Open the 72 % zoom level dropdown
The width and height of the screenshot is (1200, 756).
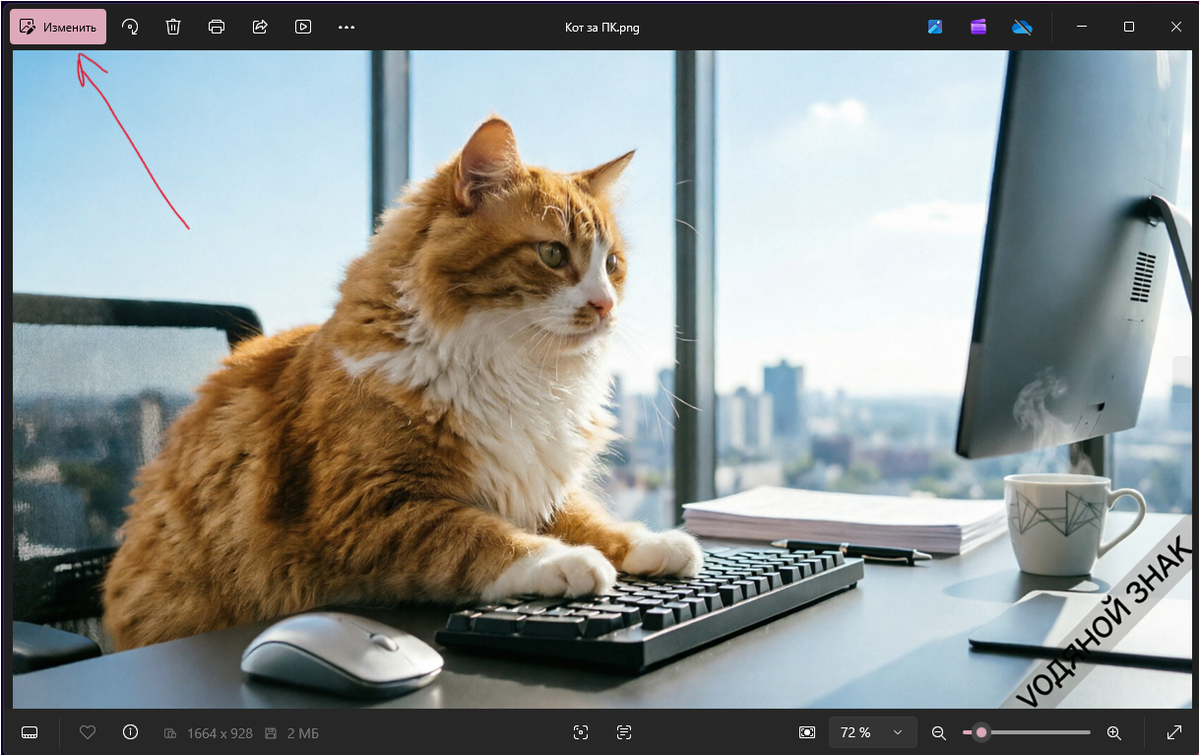click(x=872, y=733)
